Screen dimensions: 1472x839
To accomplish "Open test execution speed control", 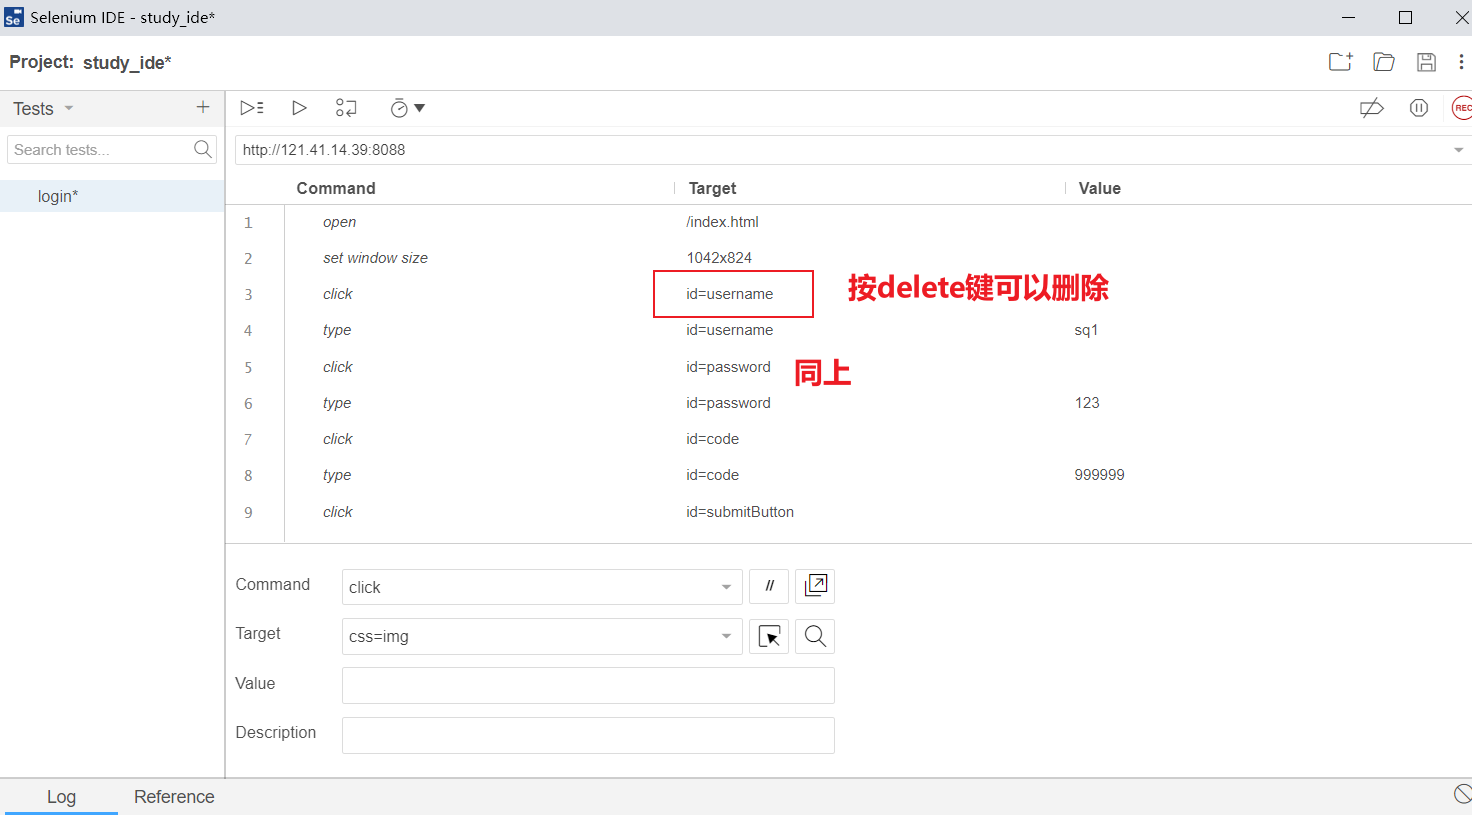I will click(407, 108).
